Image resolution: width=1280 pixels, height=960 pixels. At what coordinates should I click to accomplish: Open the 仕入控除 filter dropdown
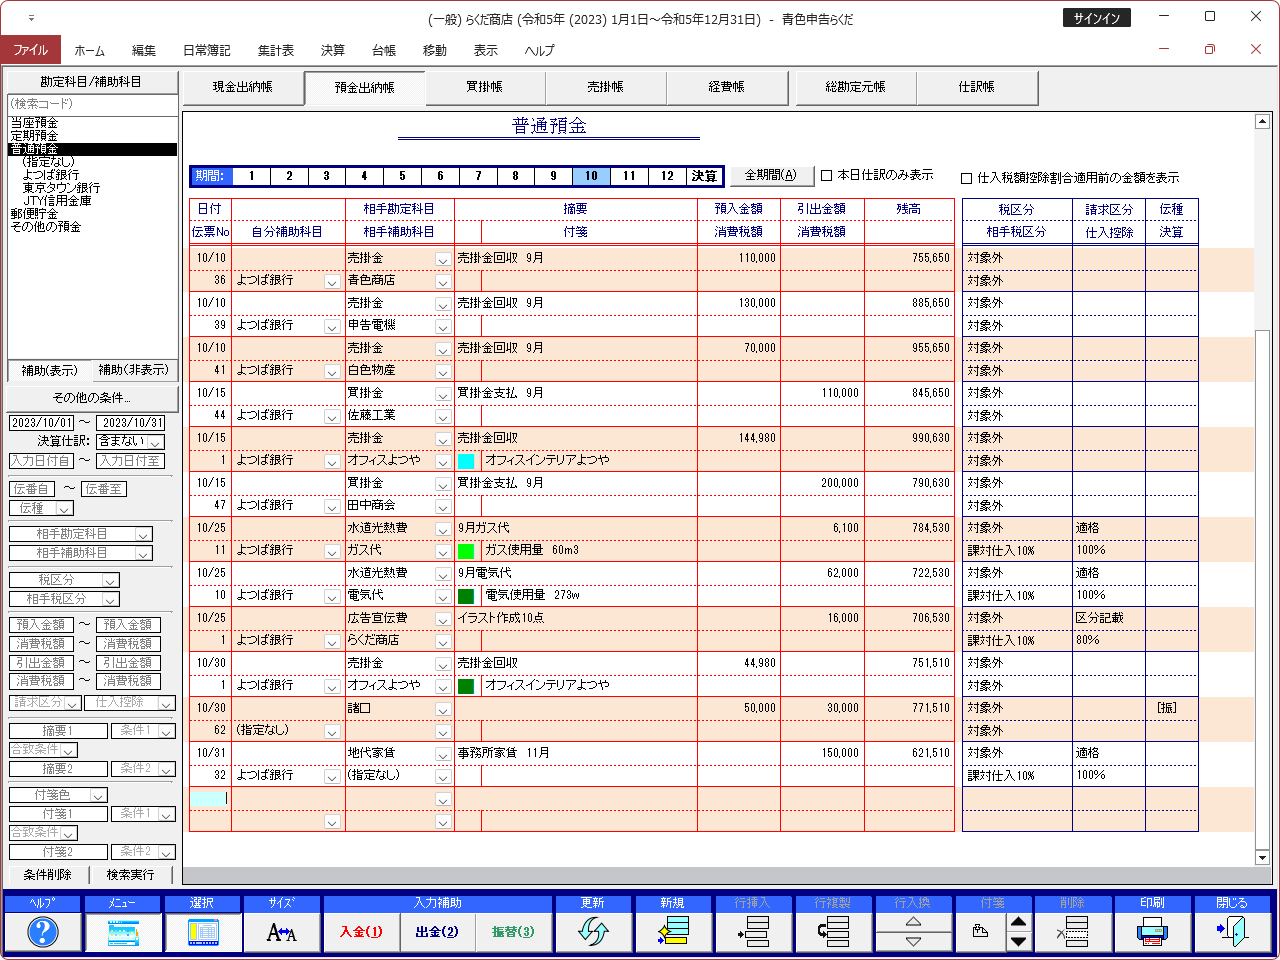pyautogui.click(x=166, y=704)
